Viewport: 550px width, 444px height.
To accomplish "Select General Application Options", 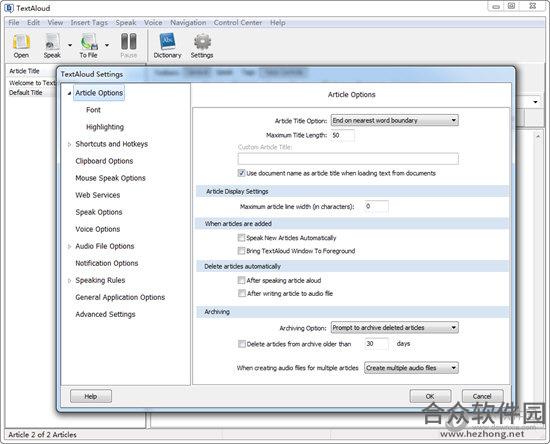I will point(120,297).
